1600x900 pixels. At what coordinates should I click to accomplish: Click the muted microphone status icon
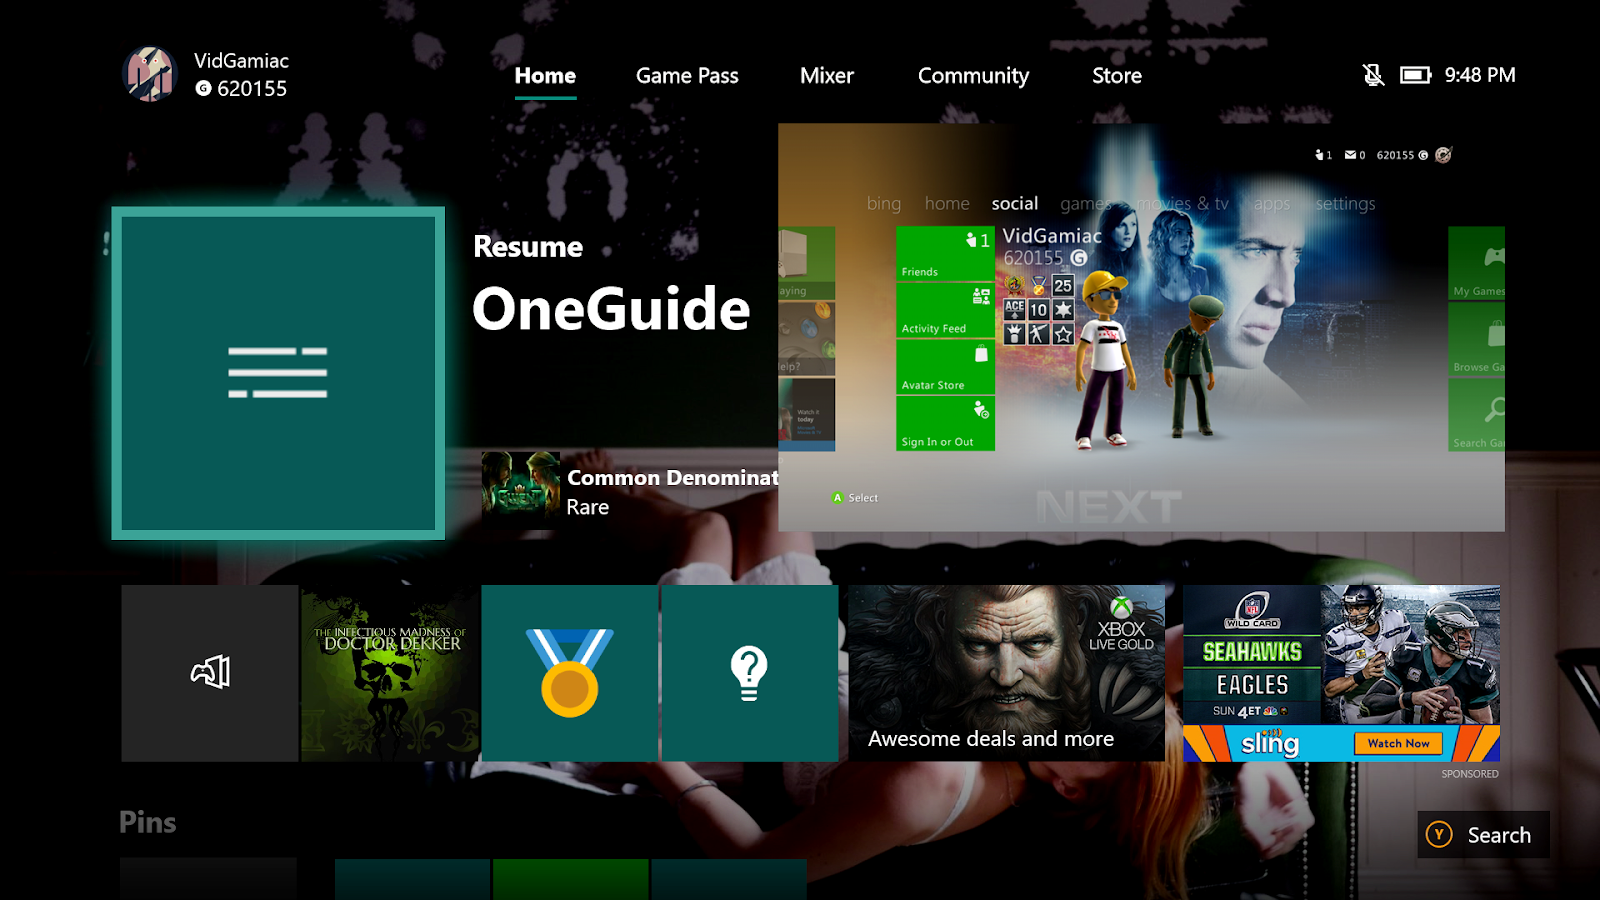click(x=1374, y=75)
